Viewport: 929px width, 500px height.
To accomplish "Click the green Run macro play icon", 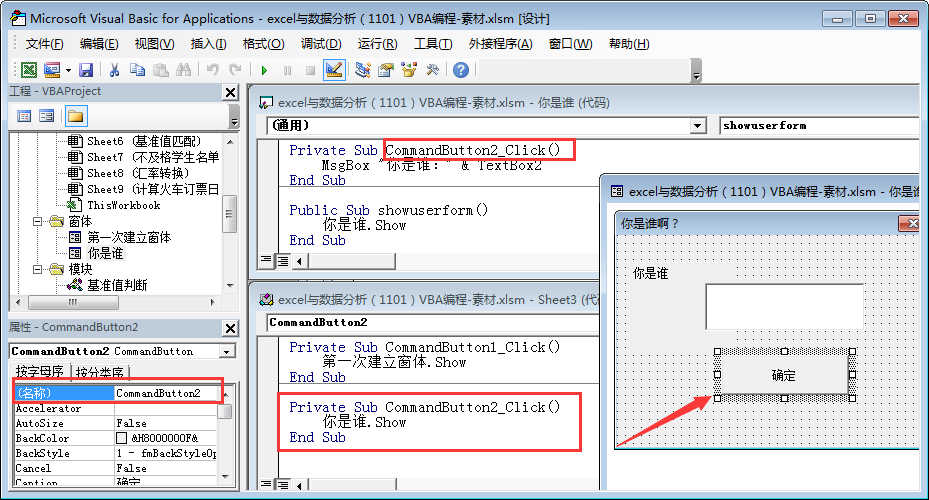I will tap(264, 70).
